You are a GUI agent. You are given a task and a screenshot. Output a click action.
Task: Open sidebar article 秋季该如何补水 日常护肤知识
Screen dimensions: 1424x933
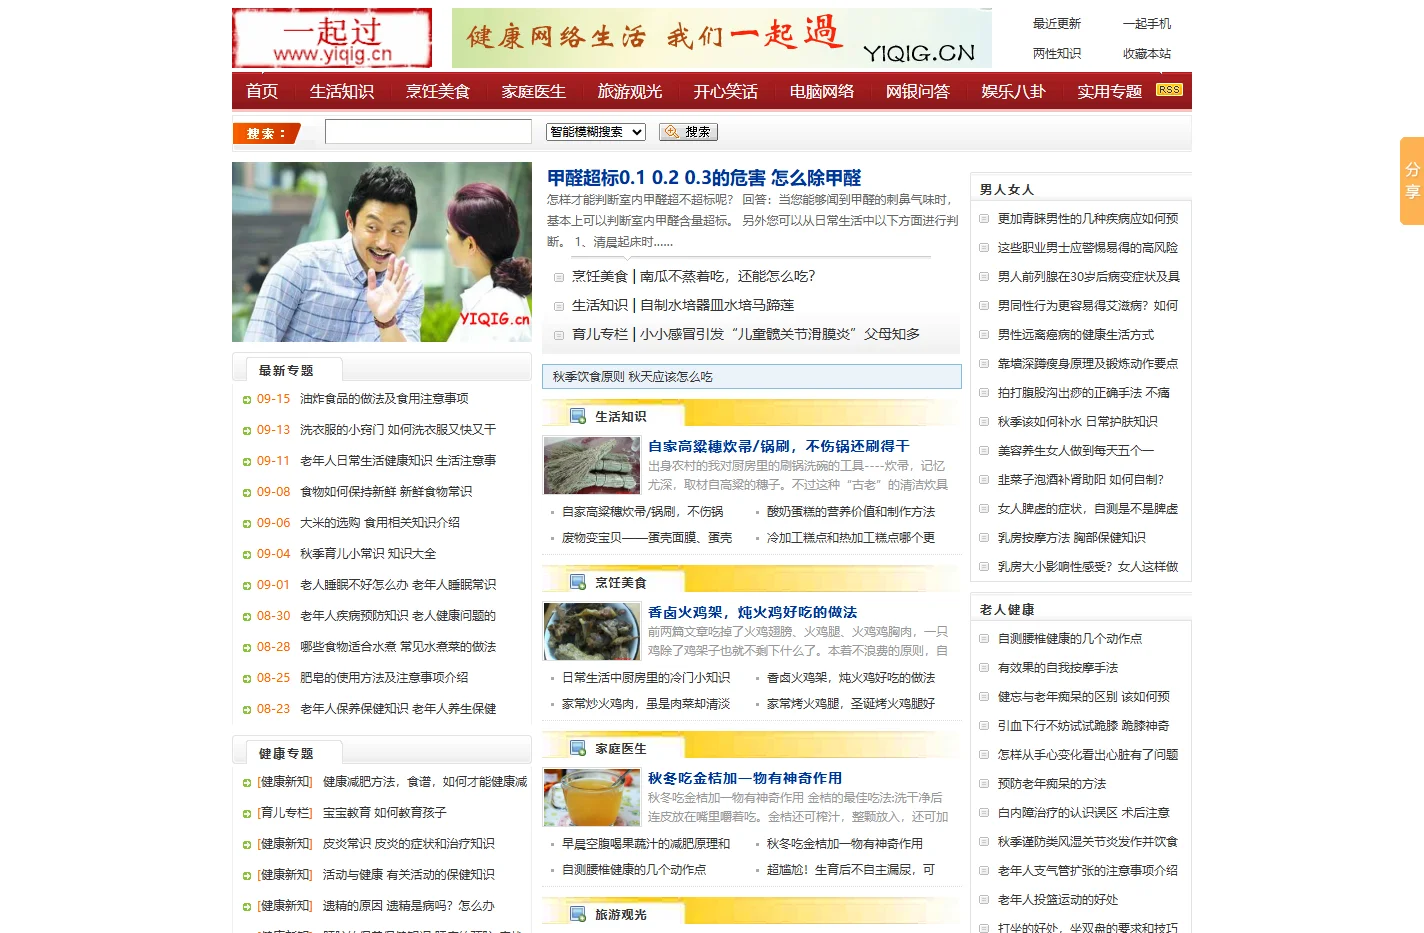click(x=1078, y=421)
